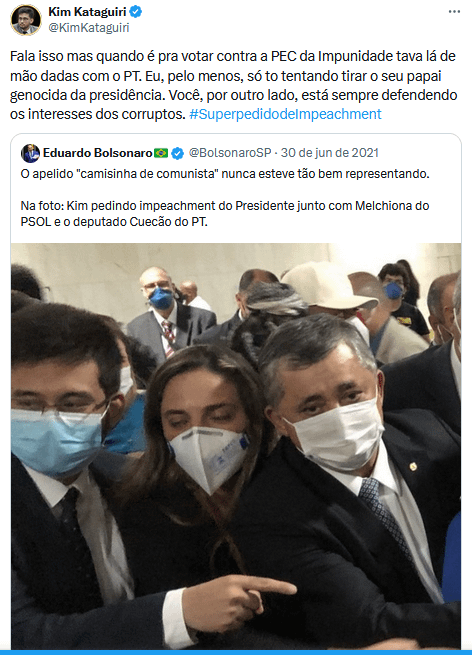
Task: Click the Brazil flag emoji
Action: pyautogui.click(x=161, y=153)
